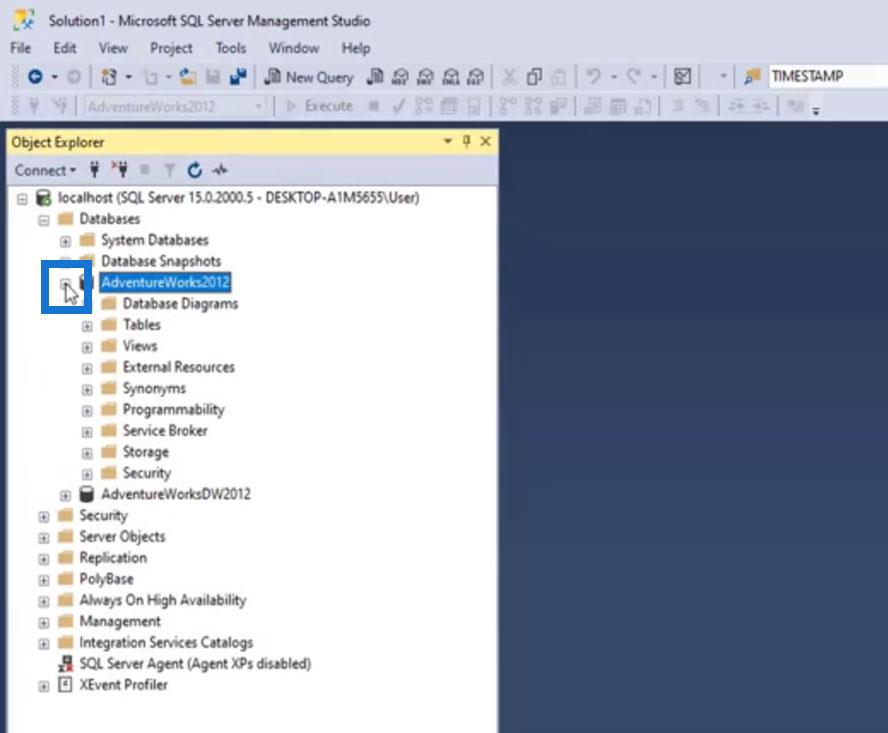888x733 pixels.
Task: Click the Analysis Services XMLA Query icon
Action: pos(451,76)
